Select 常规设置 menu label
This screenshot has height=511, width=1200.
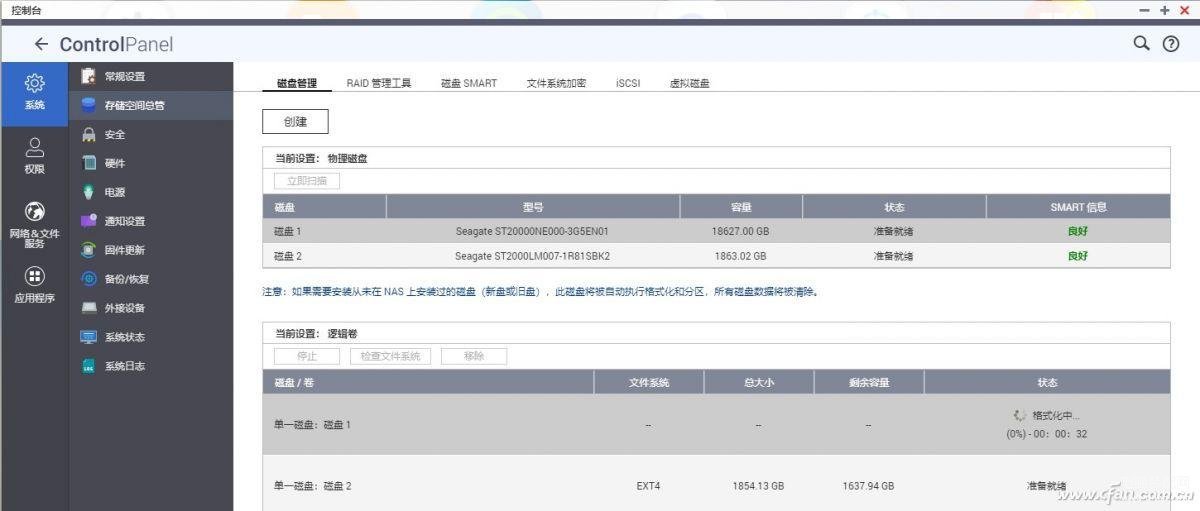tap(125, 77)
